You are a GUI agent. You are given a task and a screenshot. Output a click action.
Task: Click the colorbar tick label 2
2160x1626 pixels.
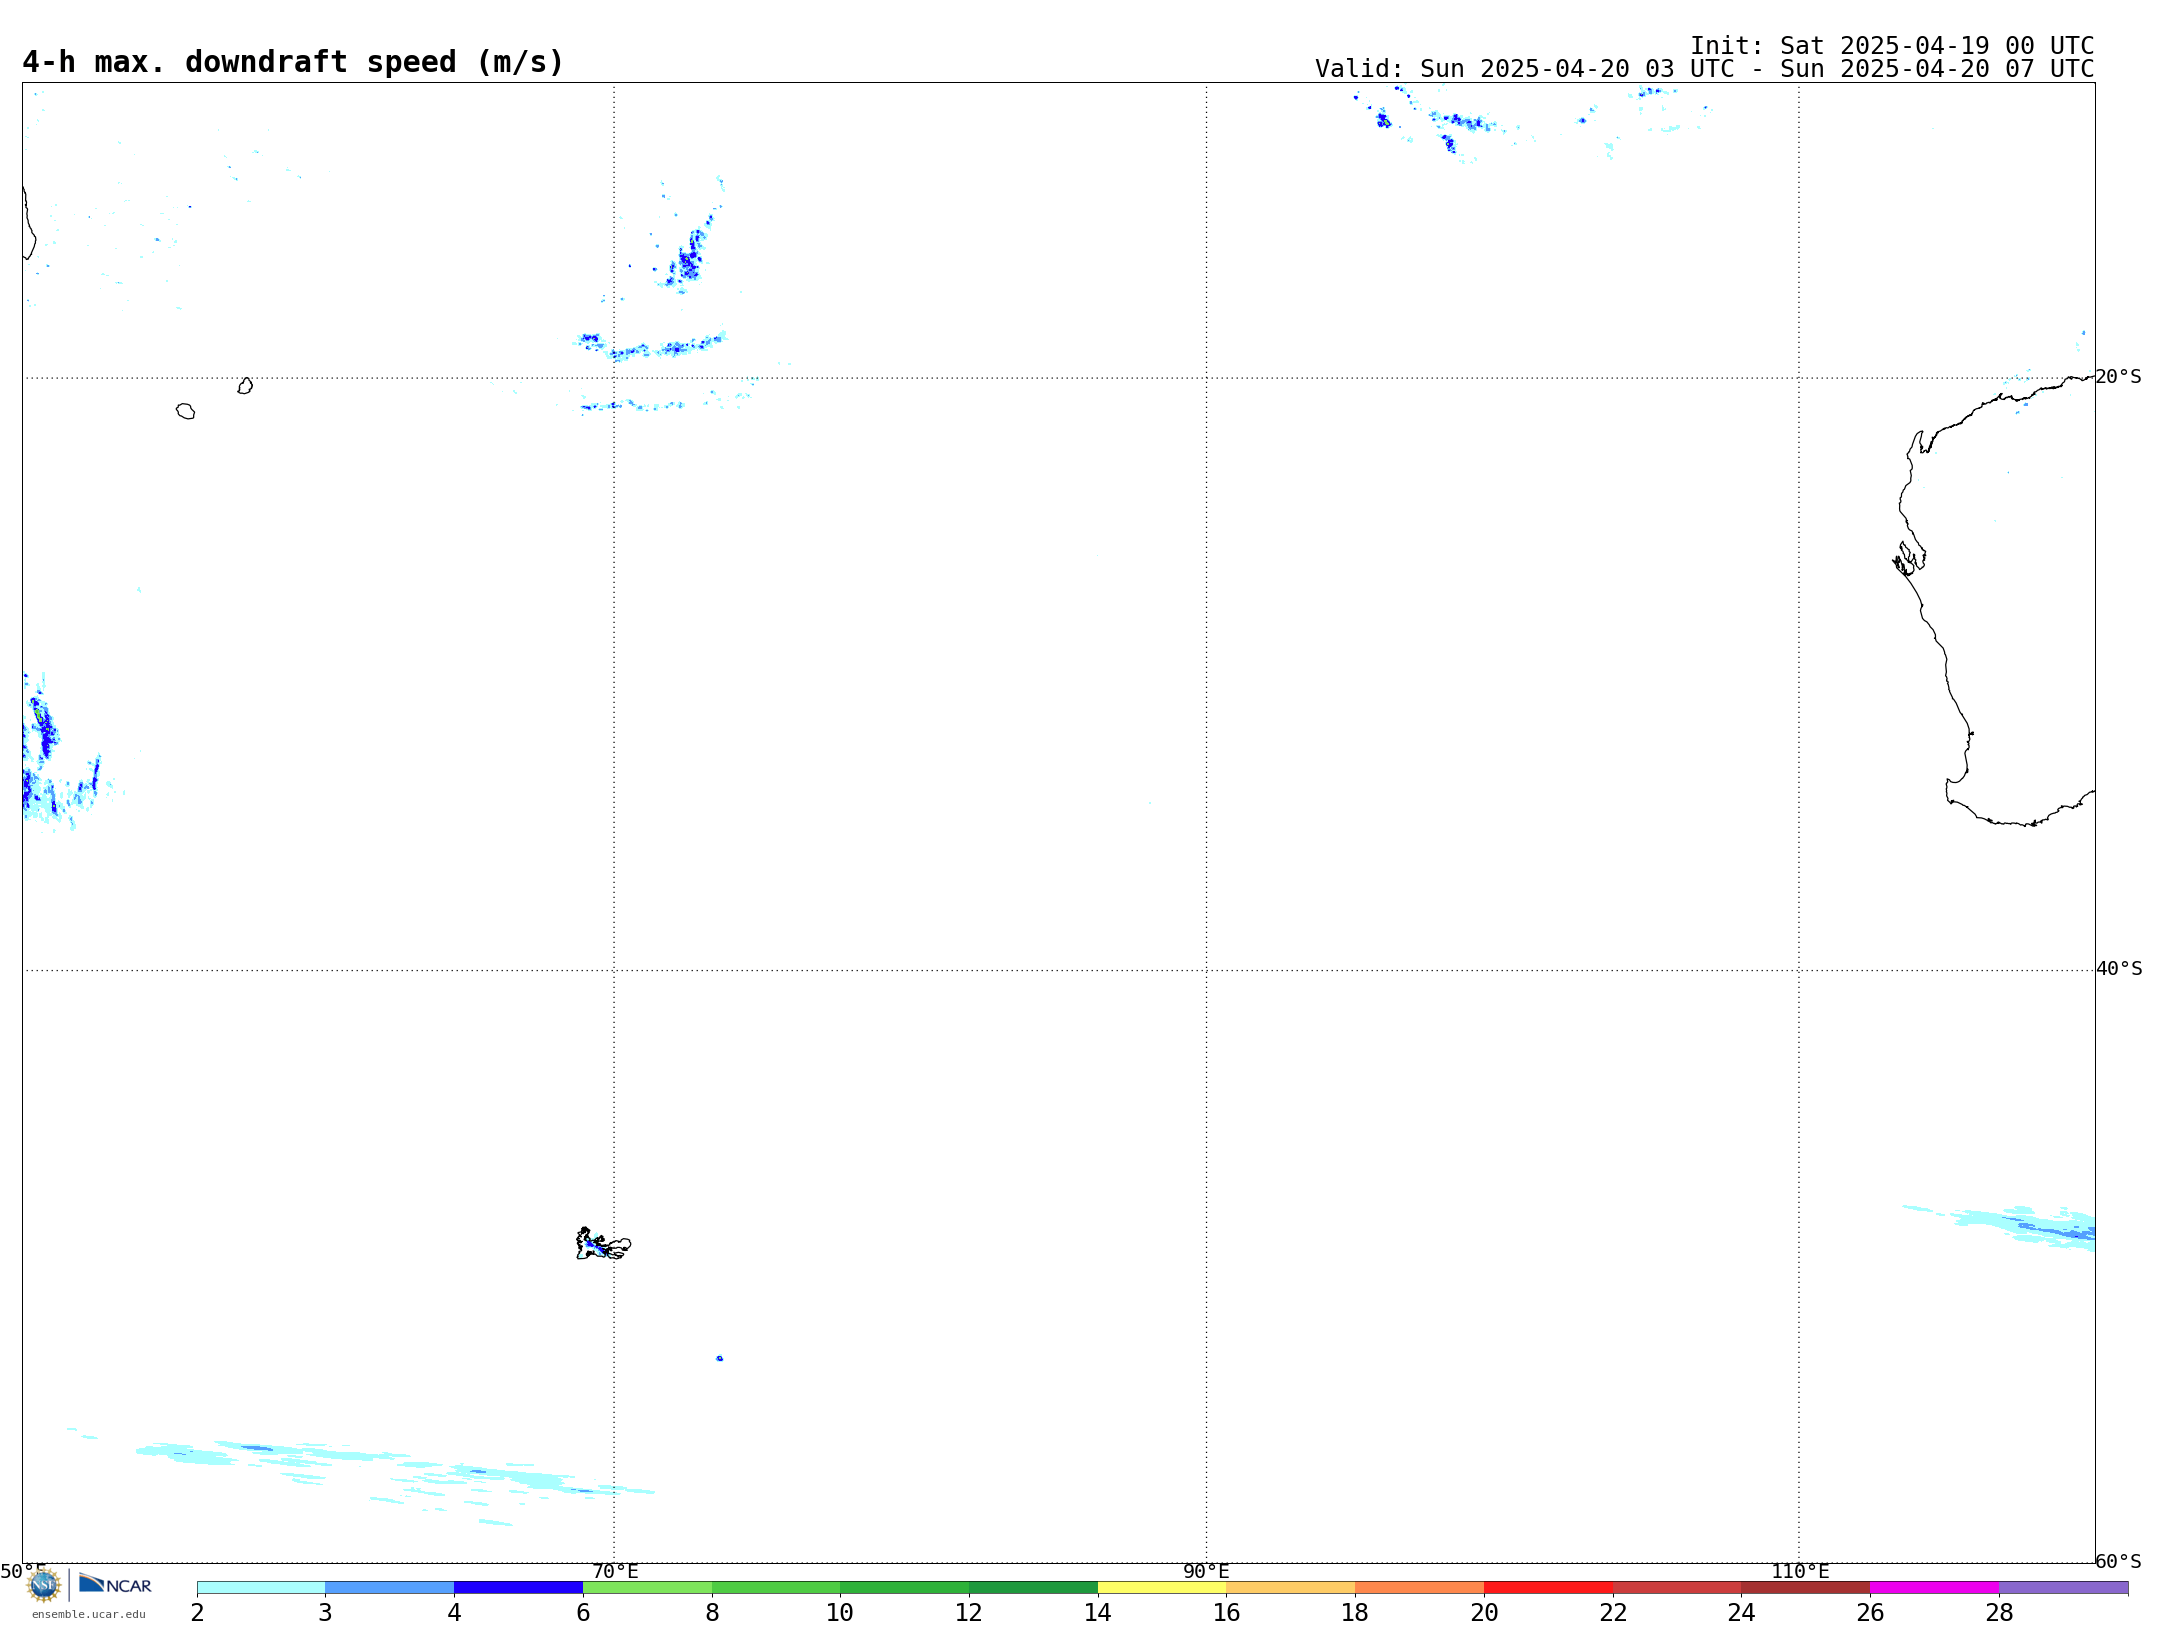click(197, 1612)
